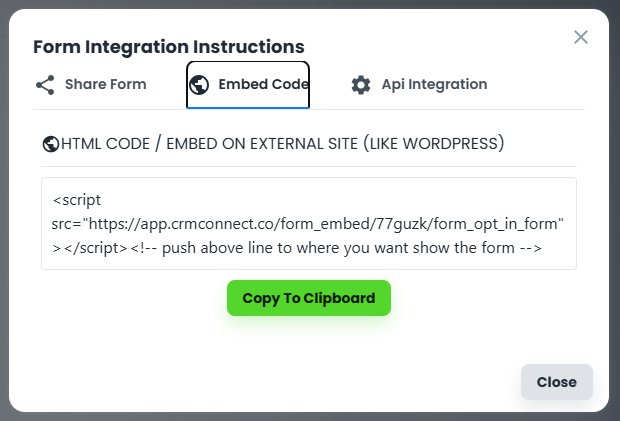The height and width of the screenshot is (421, 620).
Task: Click the globe icon in the Embed Code tab
Action: pyautogui.click(x=199, y=85)
